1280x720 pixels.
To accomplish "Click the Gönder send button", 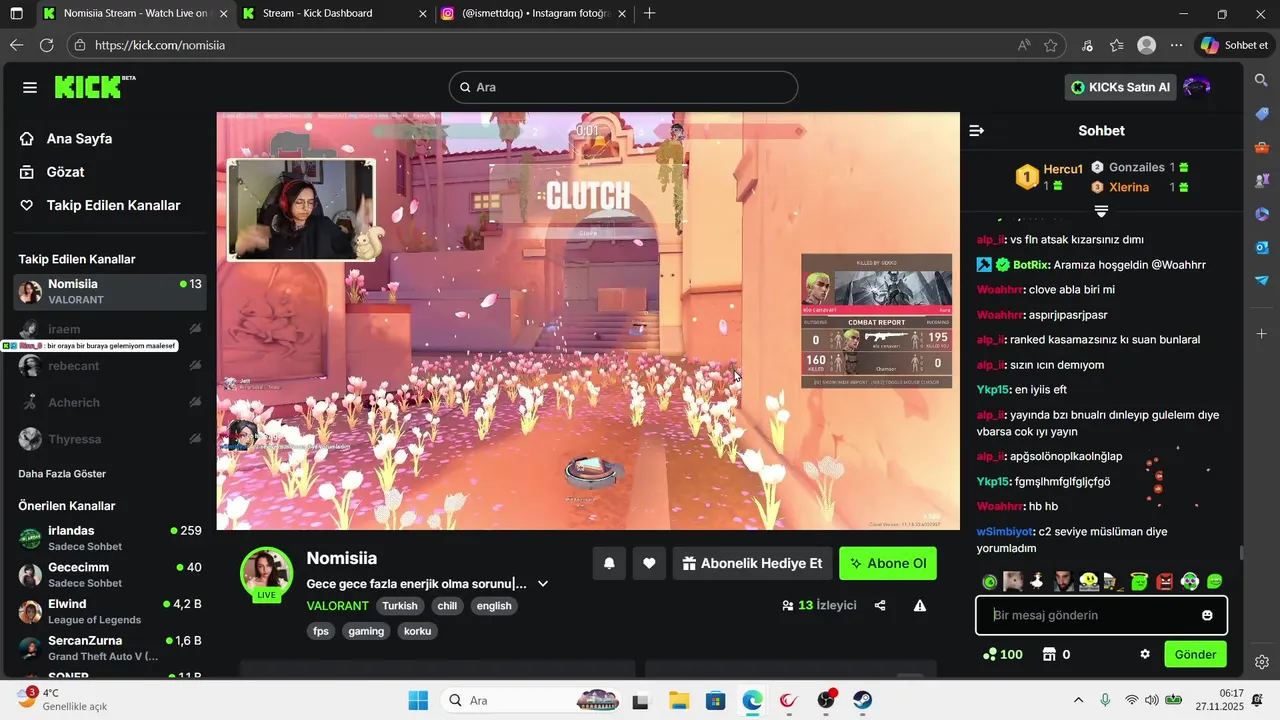I will (x=1195, y=654).
